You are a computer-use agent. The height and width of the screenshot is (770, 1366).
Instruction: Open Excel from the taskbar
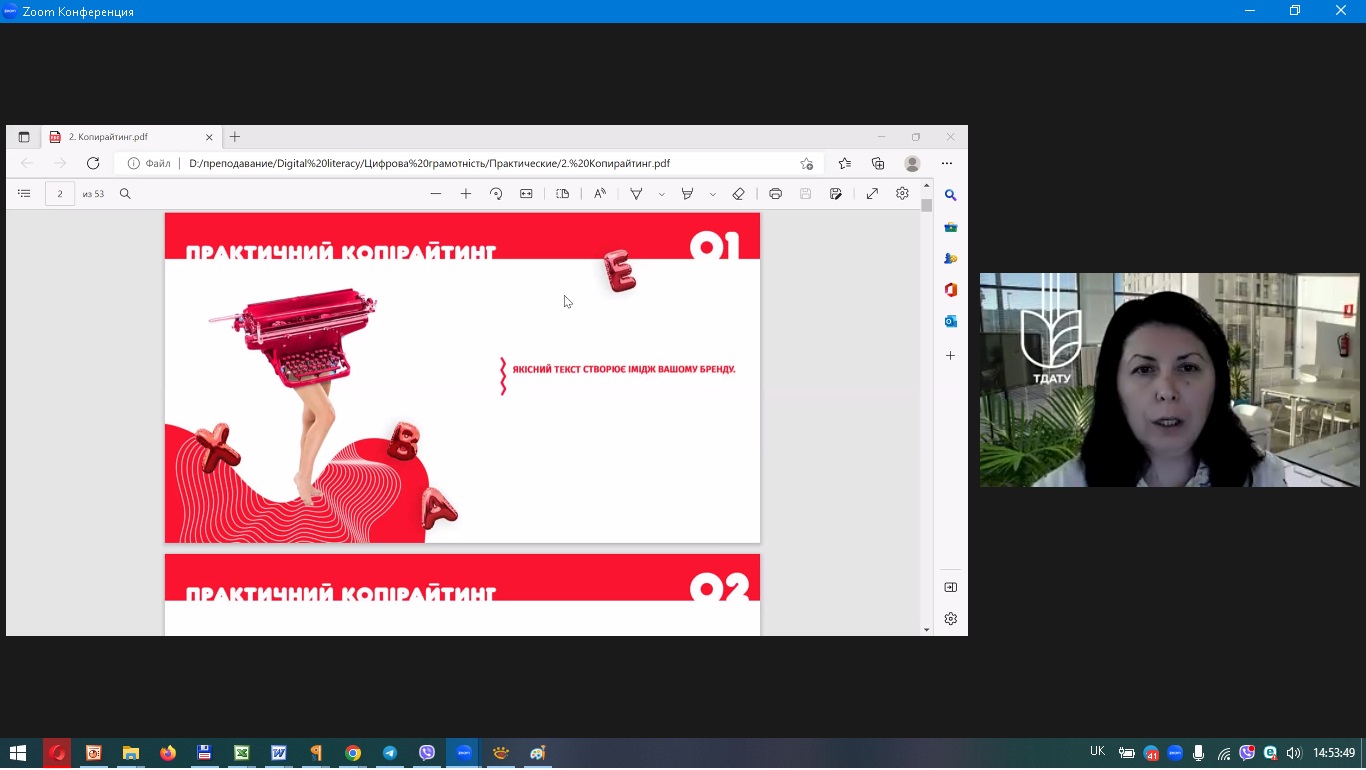242,753
